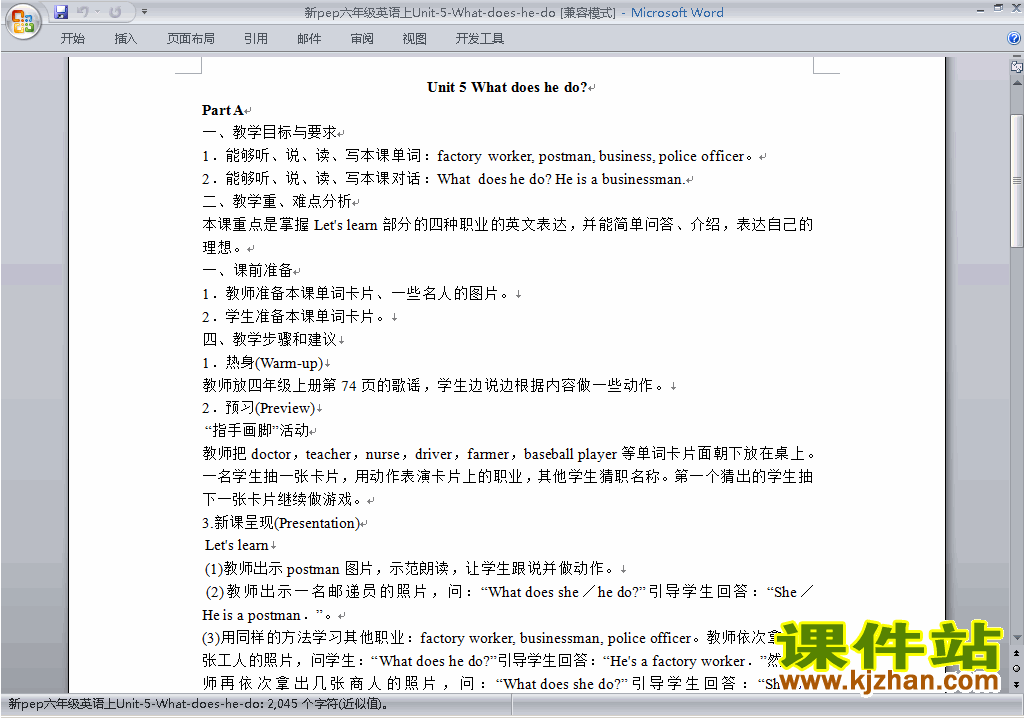Screen dimensions: 1024x718
Task: Click the words 'factory worker' in objective 1
Action: 485,156
